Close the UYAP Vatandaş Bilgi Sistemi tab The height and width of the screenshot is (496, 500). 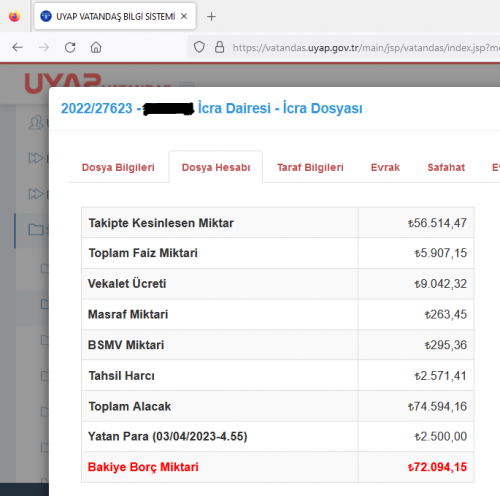[x=184, y=16]
